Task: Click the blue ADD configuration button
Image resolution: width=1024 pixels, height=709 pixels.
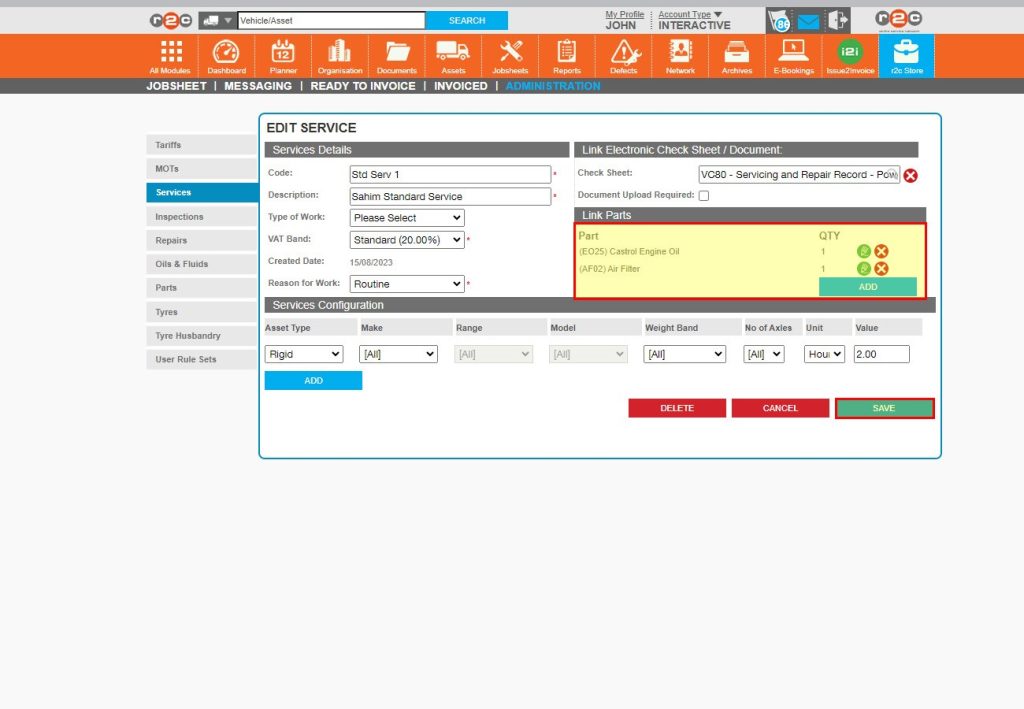Action: pyautogui.click(x=313, y=381)
